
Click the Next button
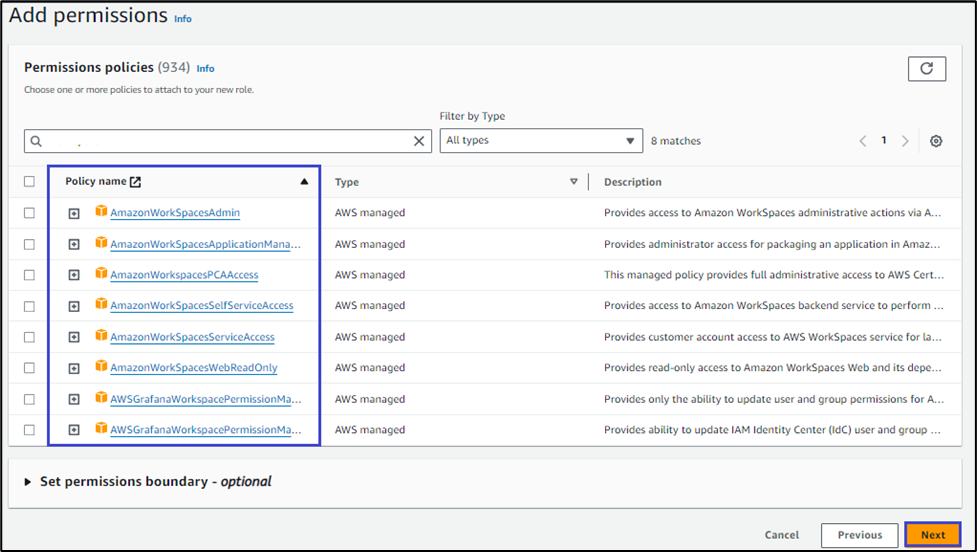tap(932, 535)
